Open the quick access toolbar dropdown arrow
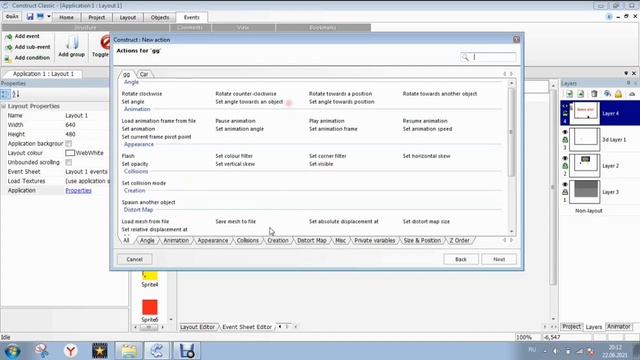 (x=49, y=17)
